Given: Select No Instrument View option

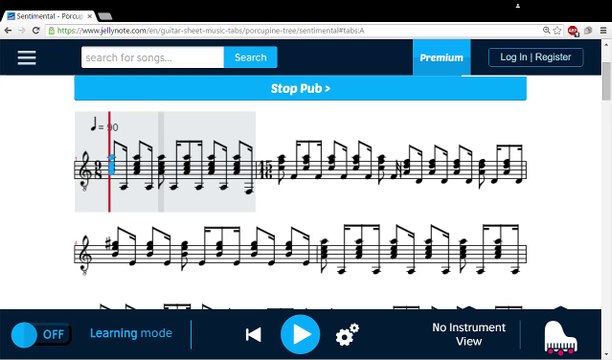Looking at the screenshot, I should (x=469, y=334).
